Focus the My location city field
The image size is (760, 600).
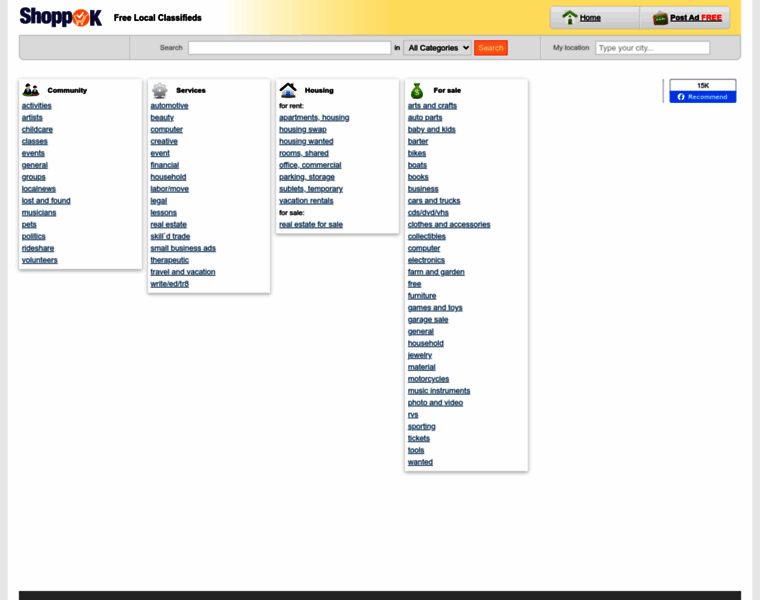[x=652, y=47]
